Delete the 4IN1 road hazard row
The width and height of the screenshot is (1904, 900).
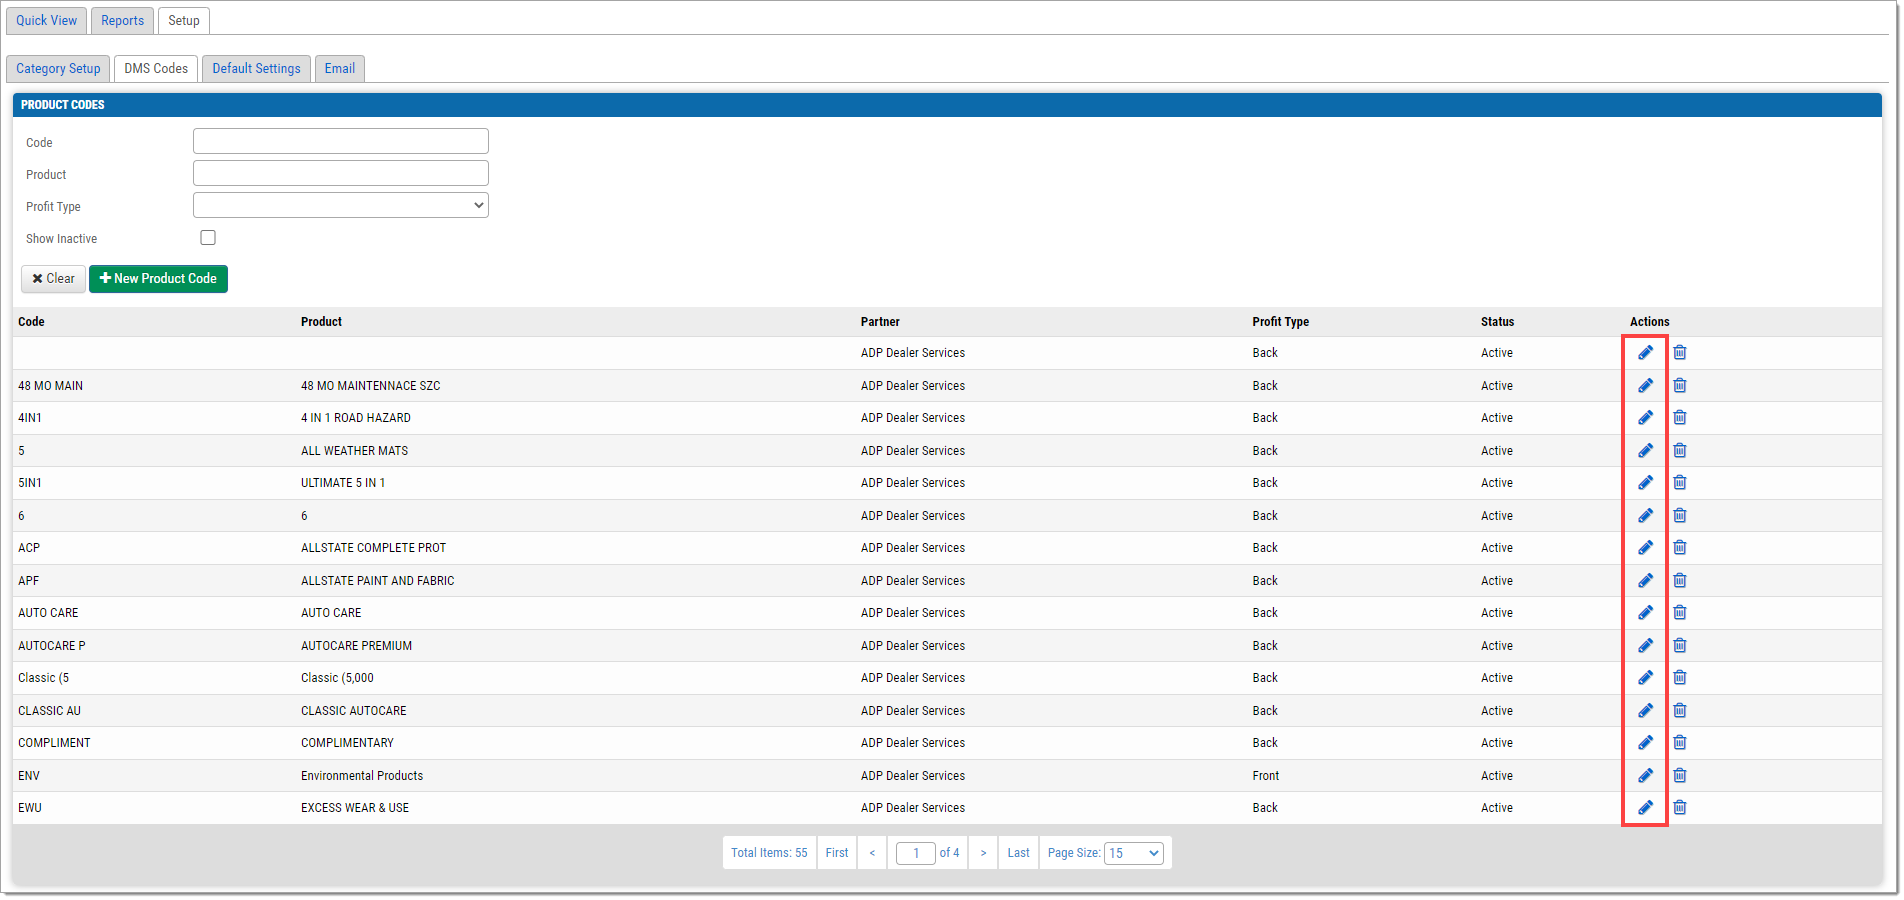(1680, 417)
